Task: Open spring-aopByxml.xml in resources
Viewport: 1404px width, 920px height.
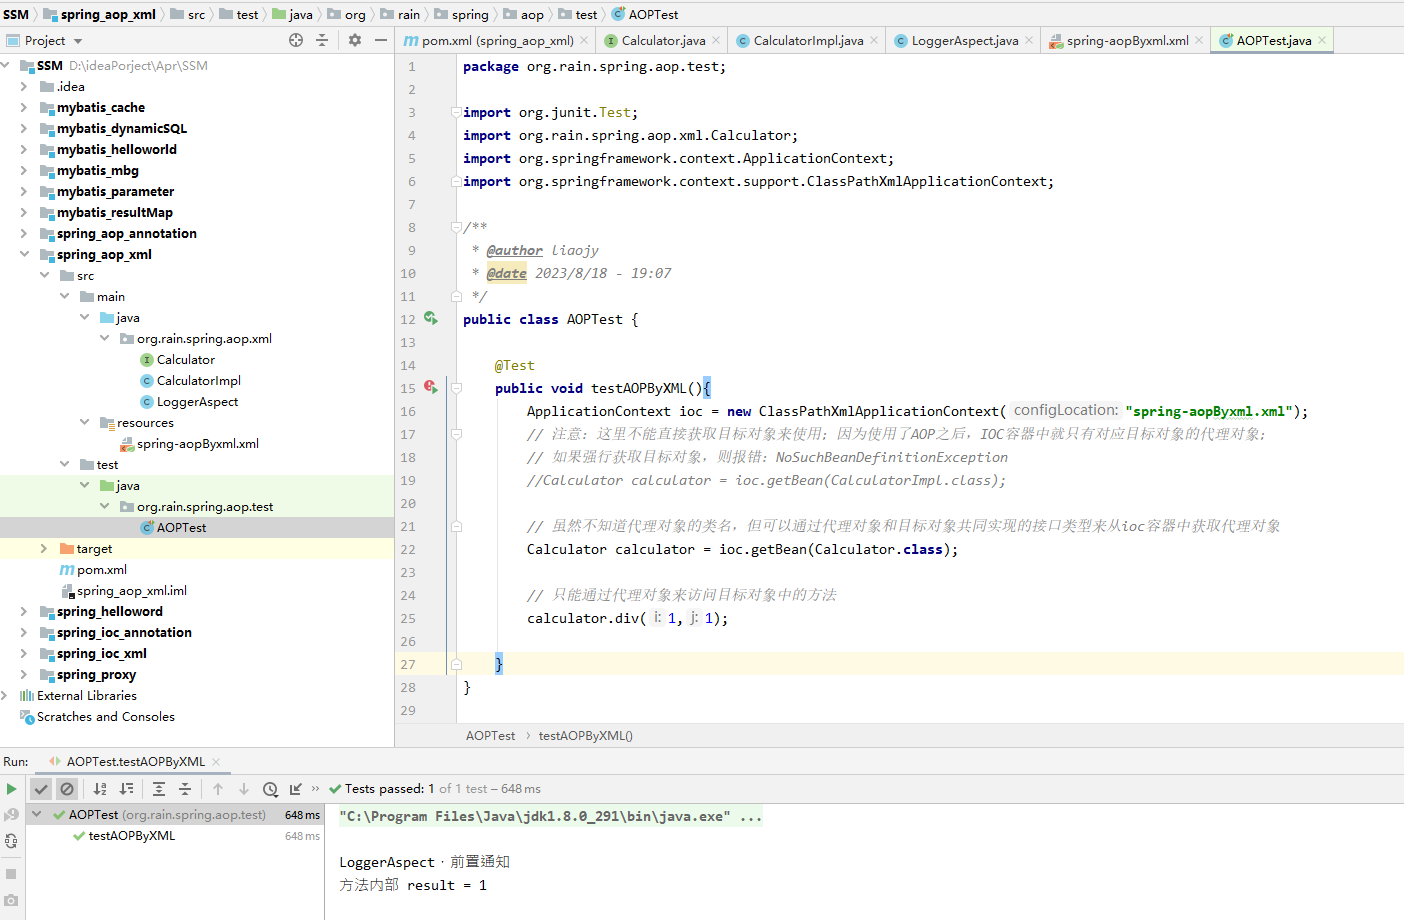Action: pyautogui.click(x=197, y=444)
